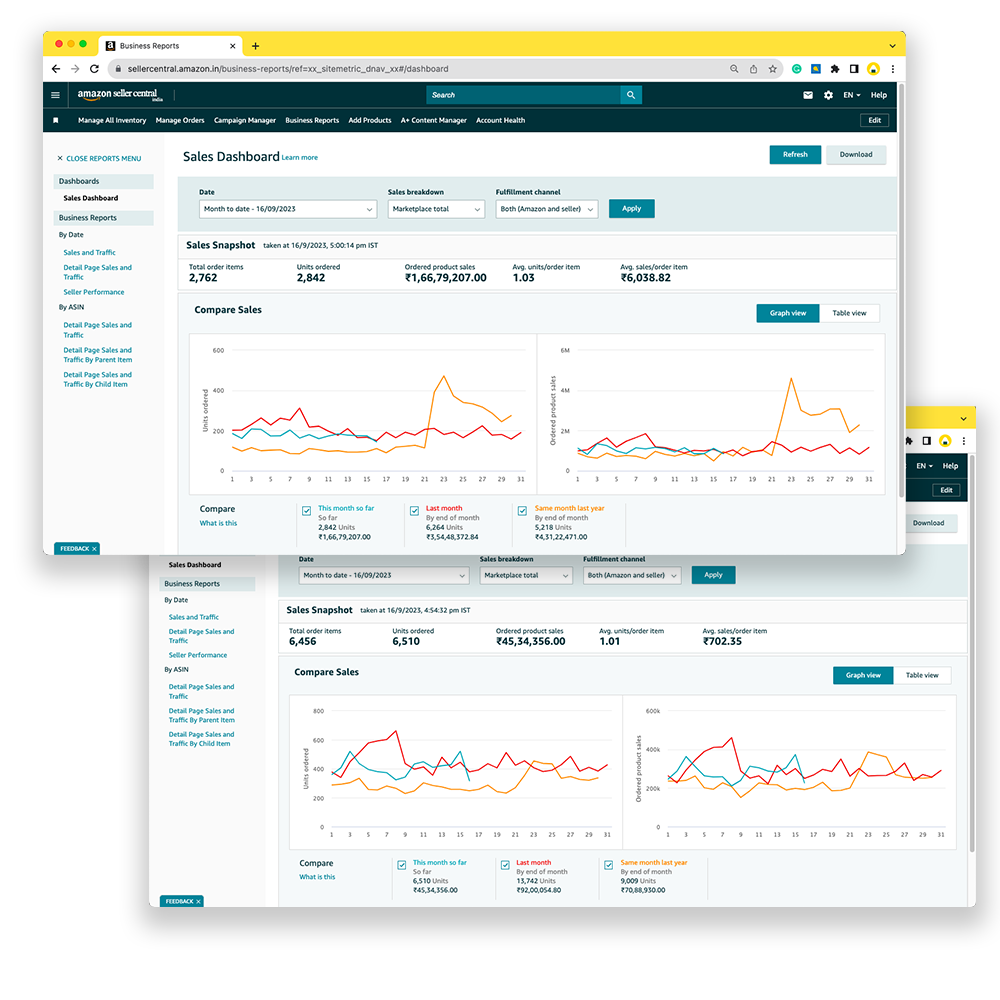Open the hamburger menu in front window

click(55, 95)
